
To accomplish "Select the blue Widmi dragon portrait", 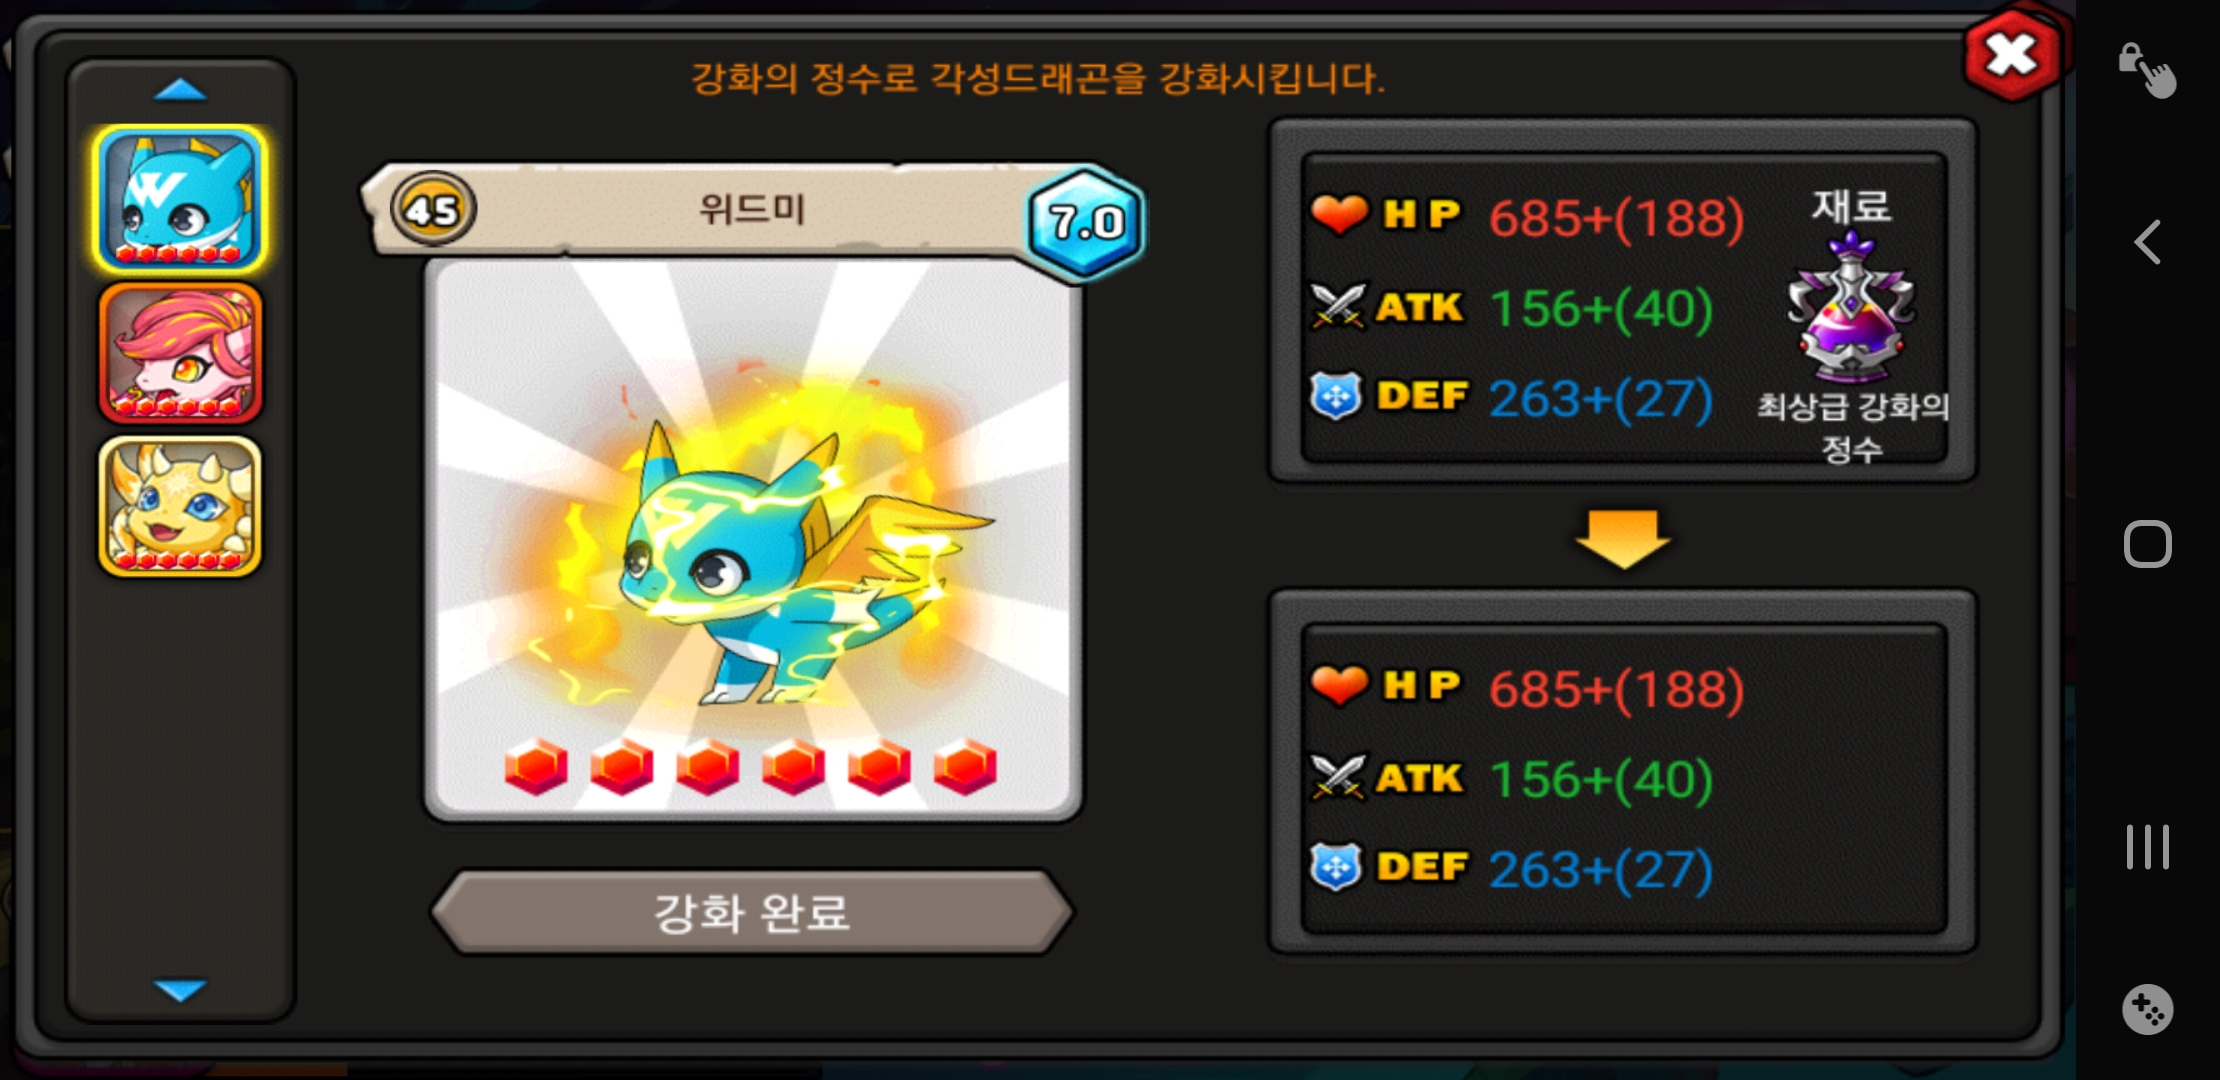I will [x=181, y=199].
